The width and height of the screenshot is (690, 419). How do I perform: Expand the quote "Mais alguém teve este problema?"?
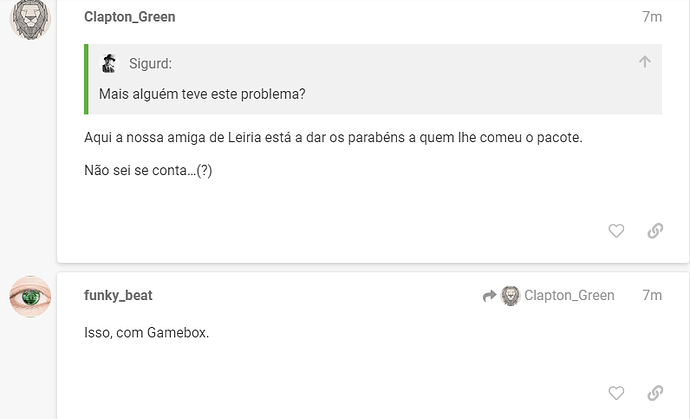[x=202, y=94]
